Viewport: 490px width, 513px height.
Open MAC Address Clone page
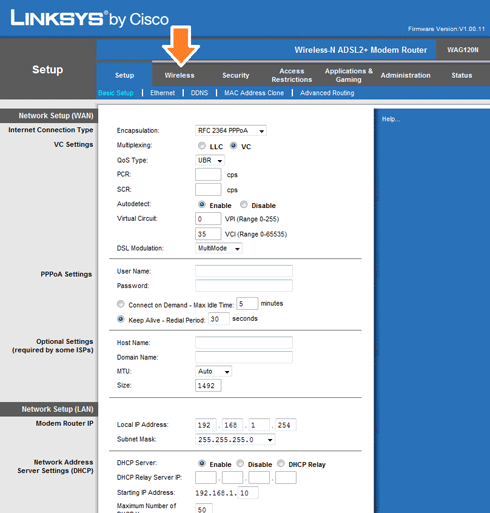[254, 93]
